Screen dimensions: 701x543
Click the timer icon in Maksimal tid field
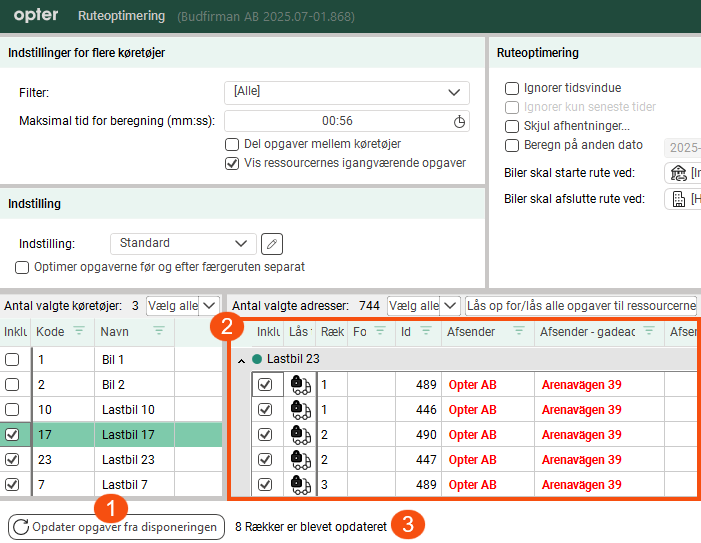coord(459,121)
